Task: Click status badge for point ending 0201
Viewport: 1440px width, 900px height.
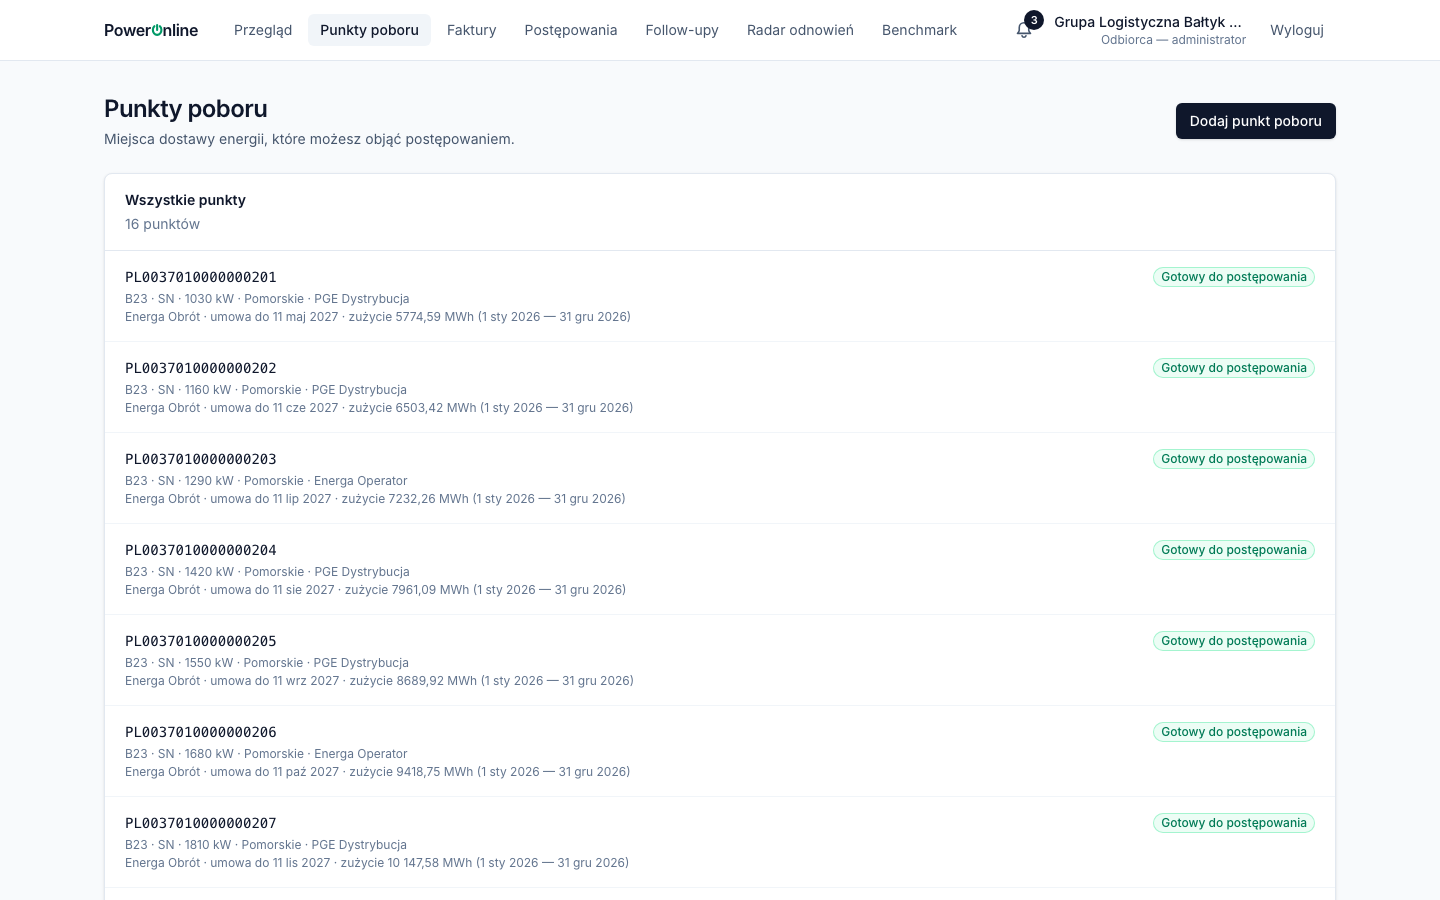Action: pyautogui.click(x=1234, y=277)
